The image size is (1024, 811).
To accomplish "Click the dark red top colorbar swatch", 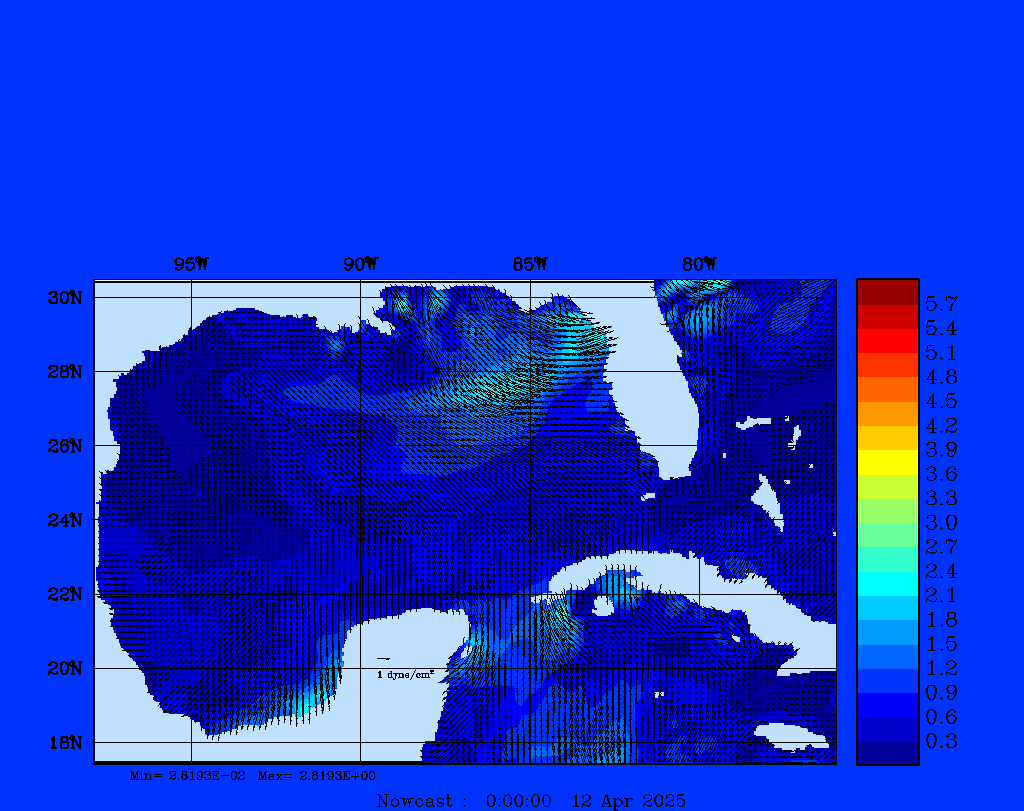I will tap(887, 291).
